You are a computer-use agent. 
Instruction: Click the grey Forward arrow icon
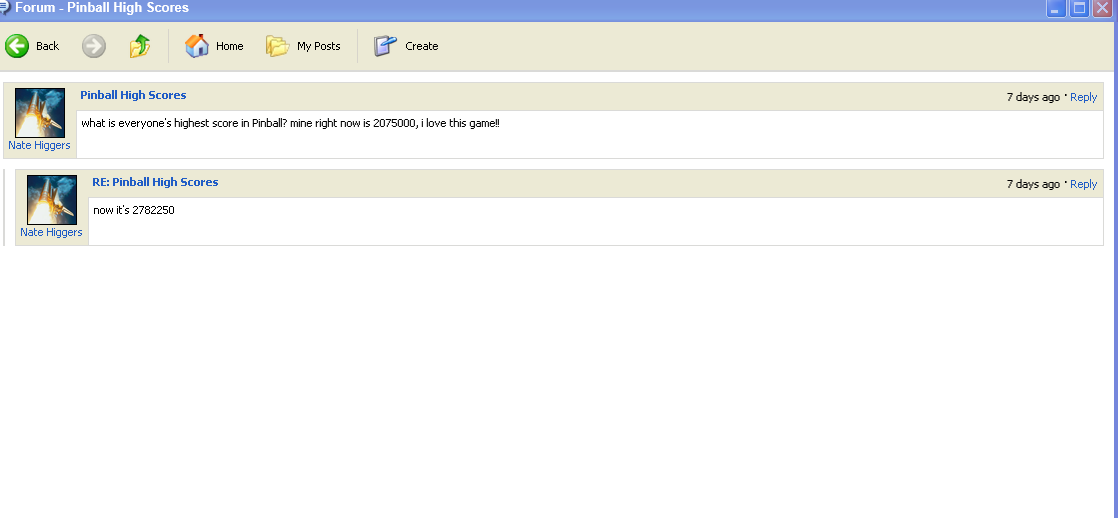tap(93, 46)
